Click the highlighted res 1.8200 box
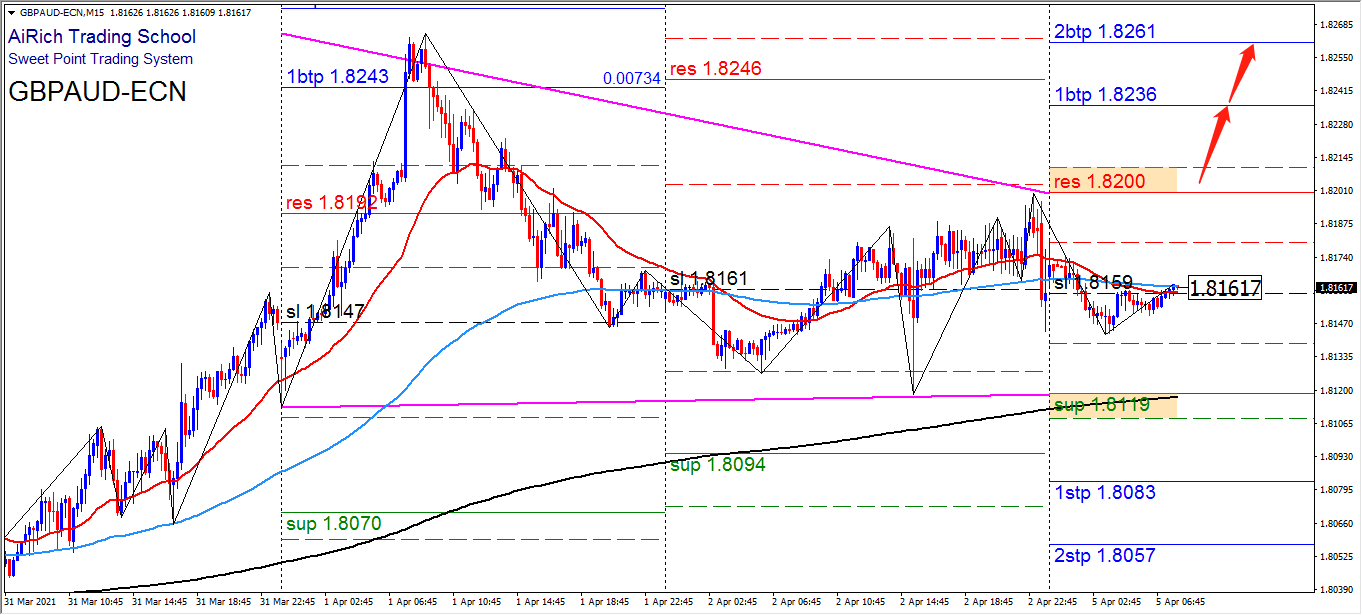Image resolution: width=1362 pixels, height=615 pixels. pyautogui.click(x=1114, y=180)
